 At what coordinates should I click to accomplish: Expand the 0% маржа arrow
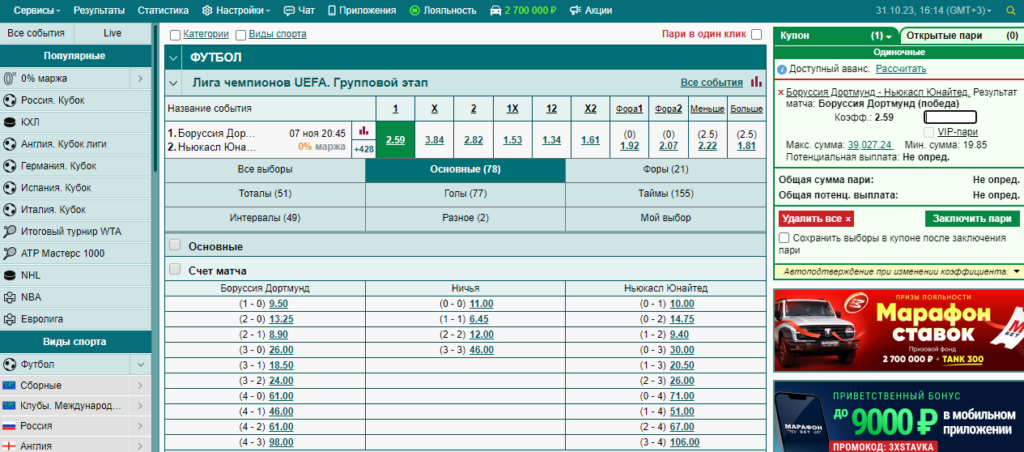tap(140, 78)
